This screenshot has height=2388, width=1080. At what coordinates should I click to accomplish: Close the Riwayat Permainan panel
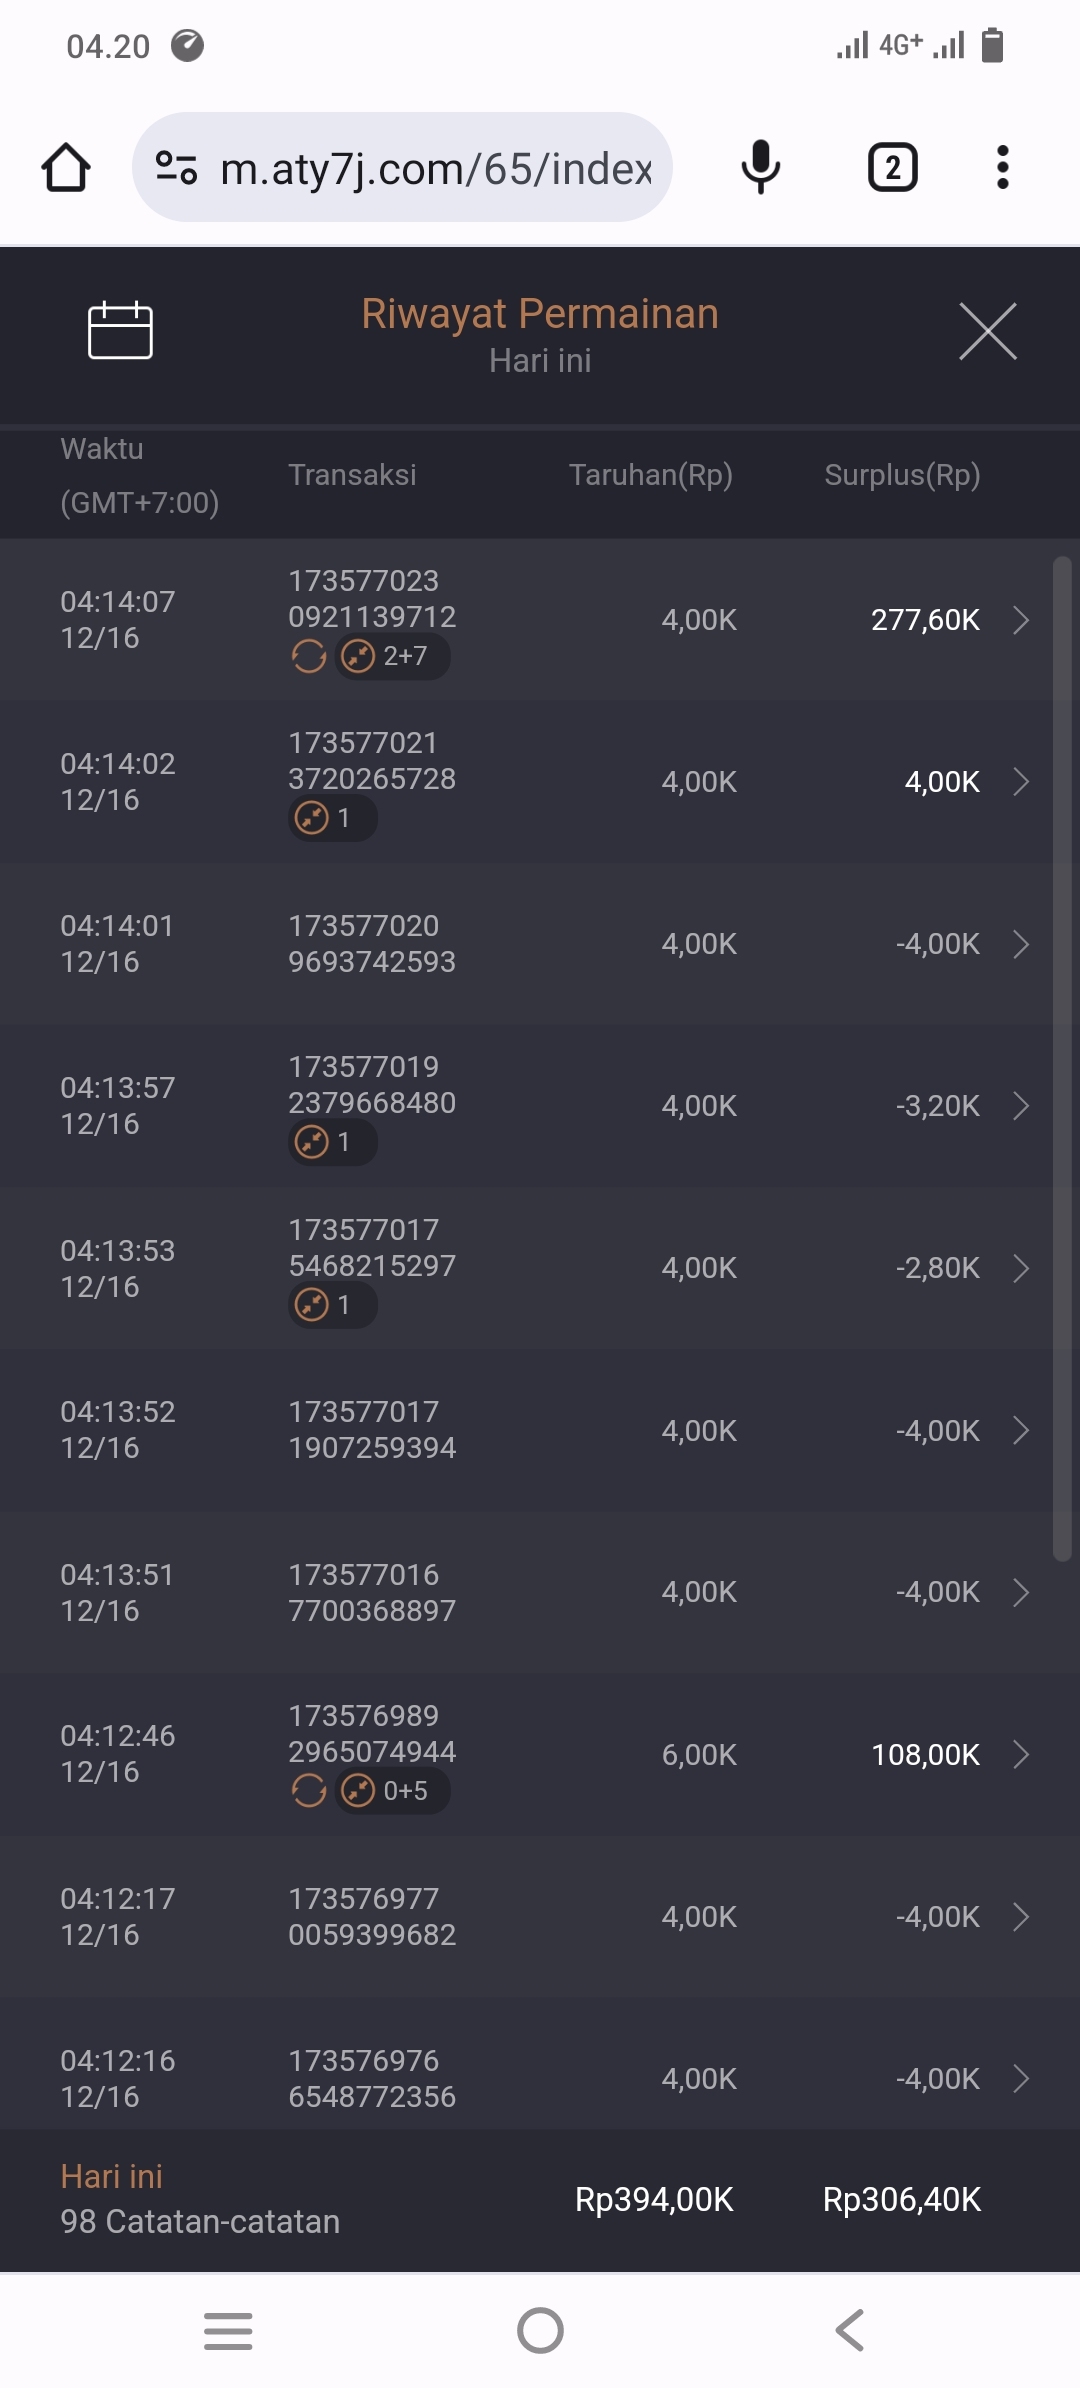pyautogui.click(x=987, y=331)
